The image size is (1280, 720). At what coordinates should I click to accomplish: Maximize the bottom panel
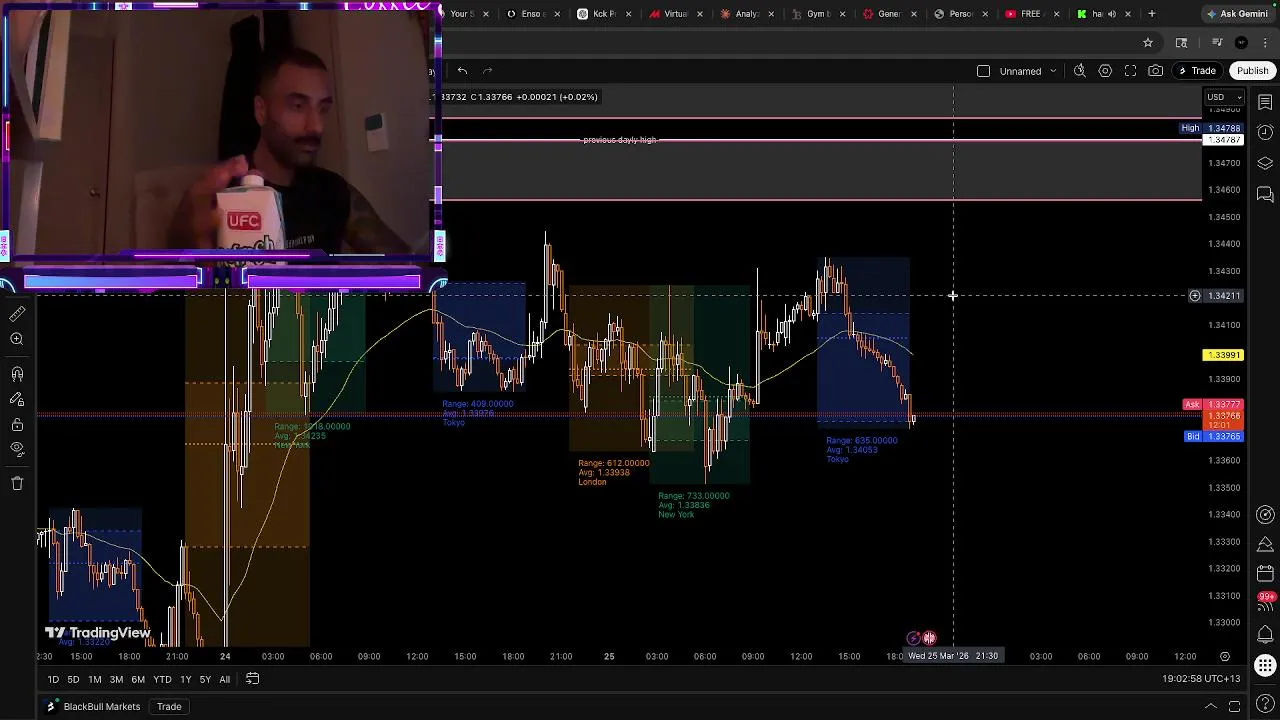coord(1236,707)
